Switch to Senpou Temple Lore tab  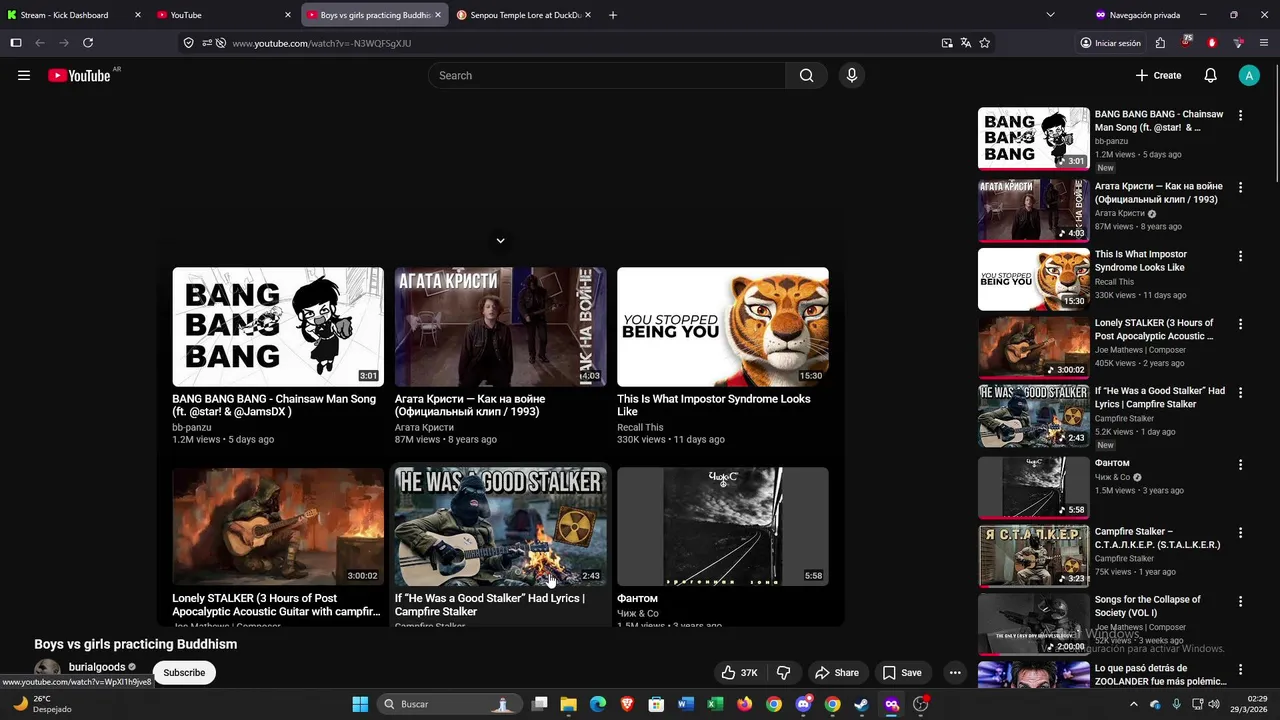[524, 15]
